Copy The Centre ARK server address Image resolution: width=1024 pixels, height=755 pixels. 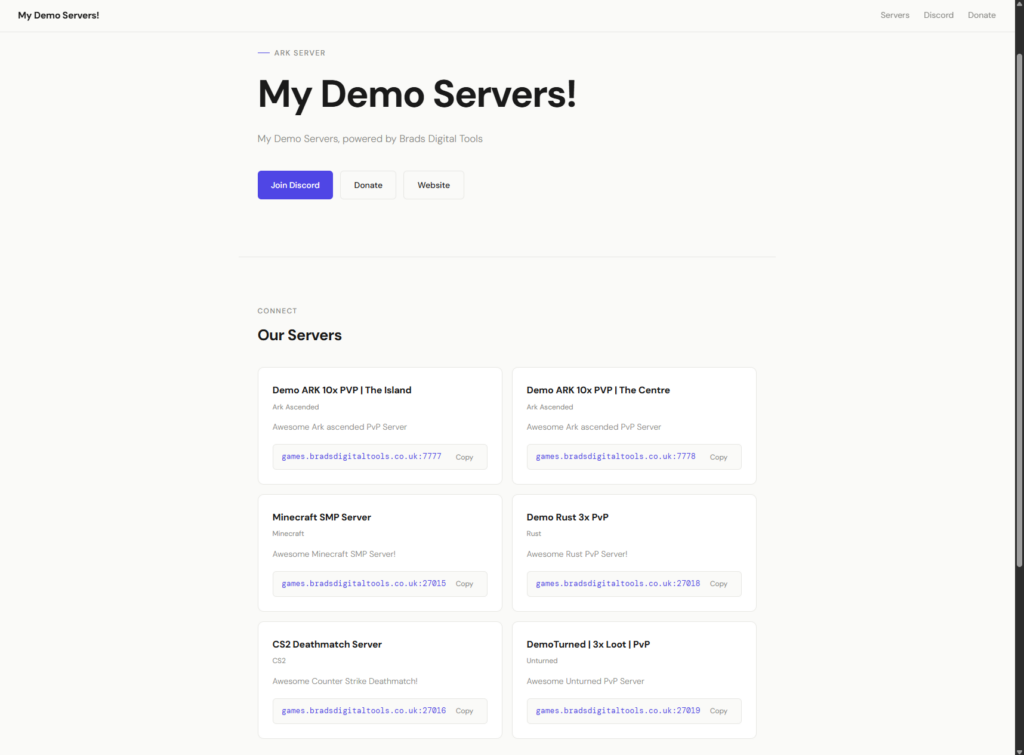click(718, 457)
